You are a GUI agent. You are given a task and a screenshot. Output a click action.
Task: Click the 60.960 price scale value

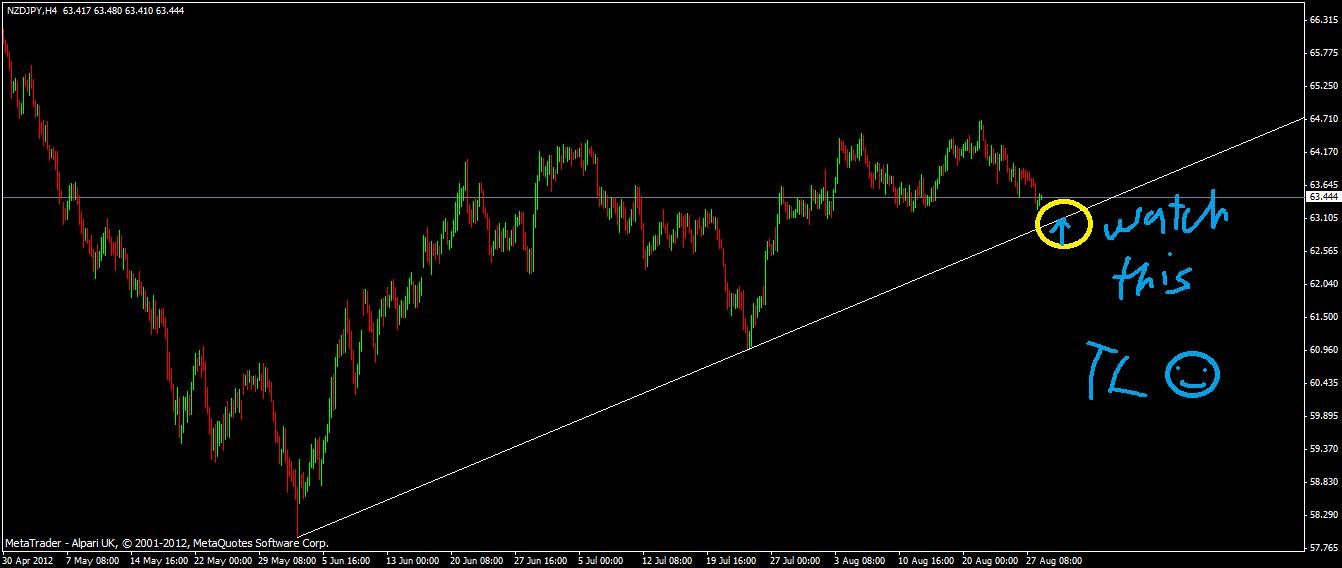(x=1324, y=350)
